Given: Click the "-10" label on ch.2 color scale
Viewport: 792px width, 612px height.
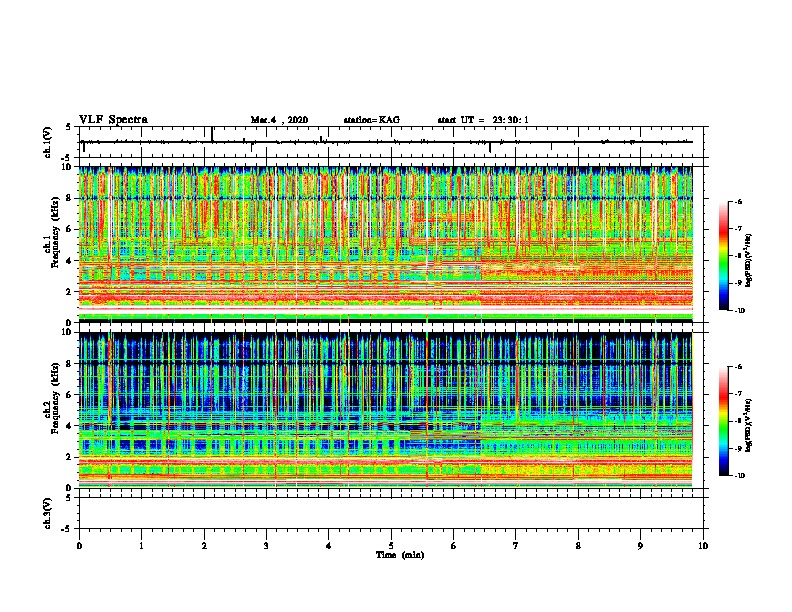Looking at the screenshot, I should [739, 476].
